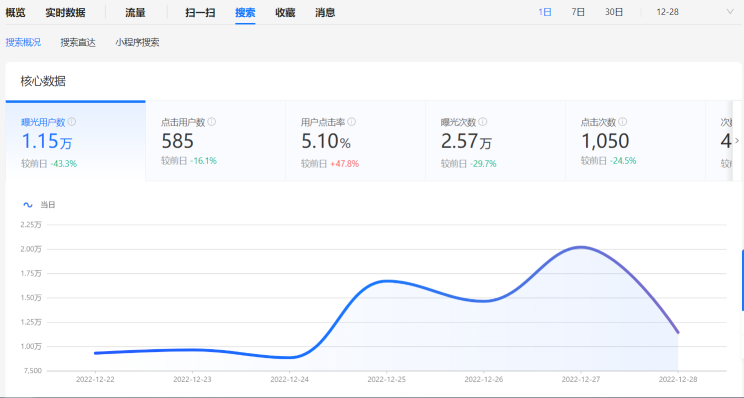Image resolution: width=744 pixels, height=398 pixels.
Task: Click the 2022-12-23 axis label
Action: tap(193, 379)
